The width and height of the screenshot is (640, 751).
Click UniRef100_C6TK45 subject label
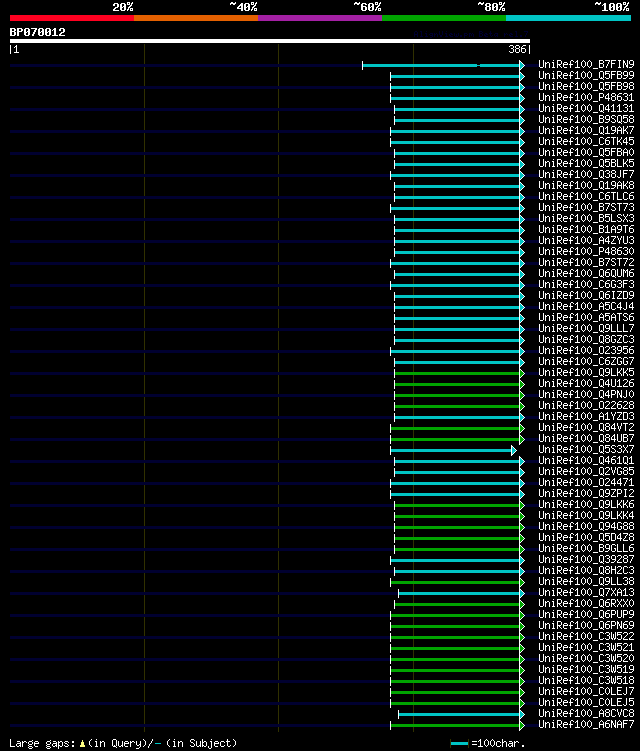(586, 141)
